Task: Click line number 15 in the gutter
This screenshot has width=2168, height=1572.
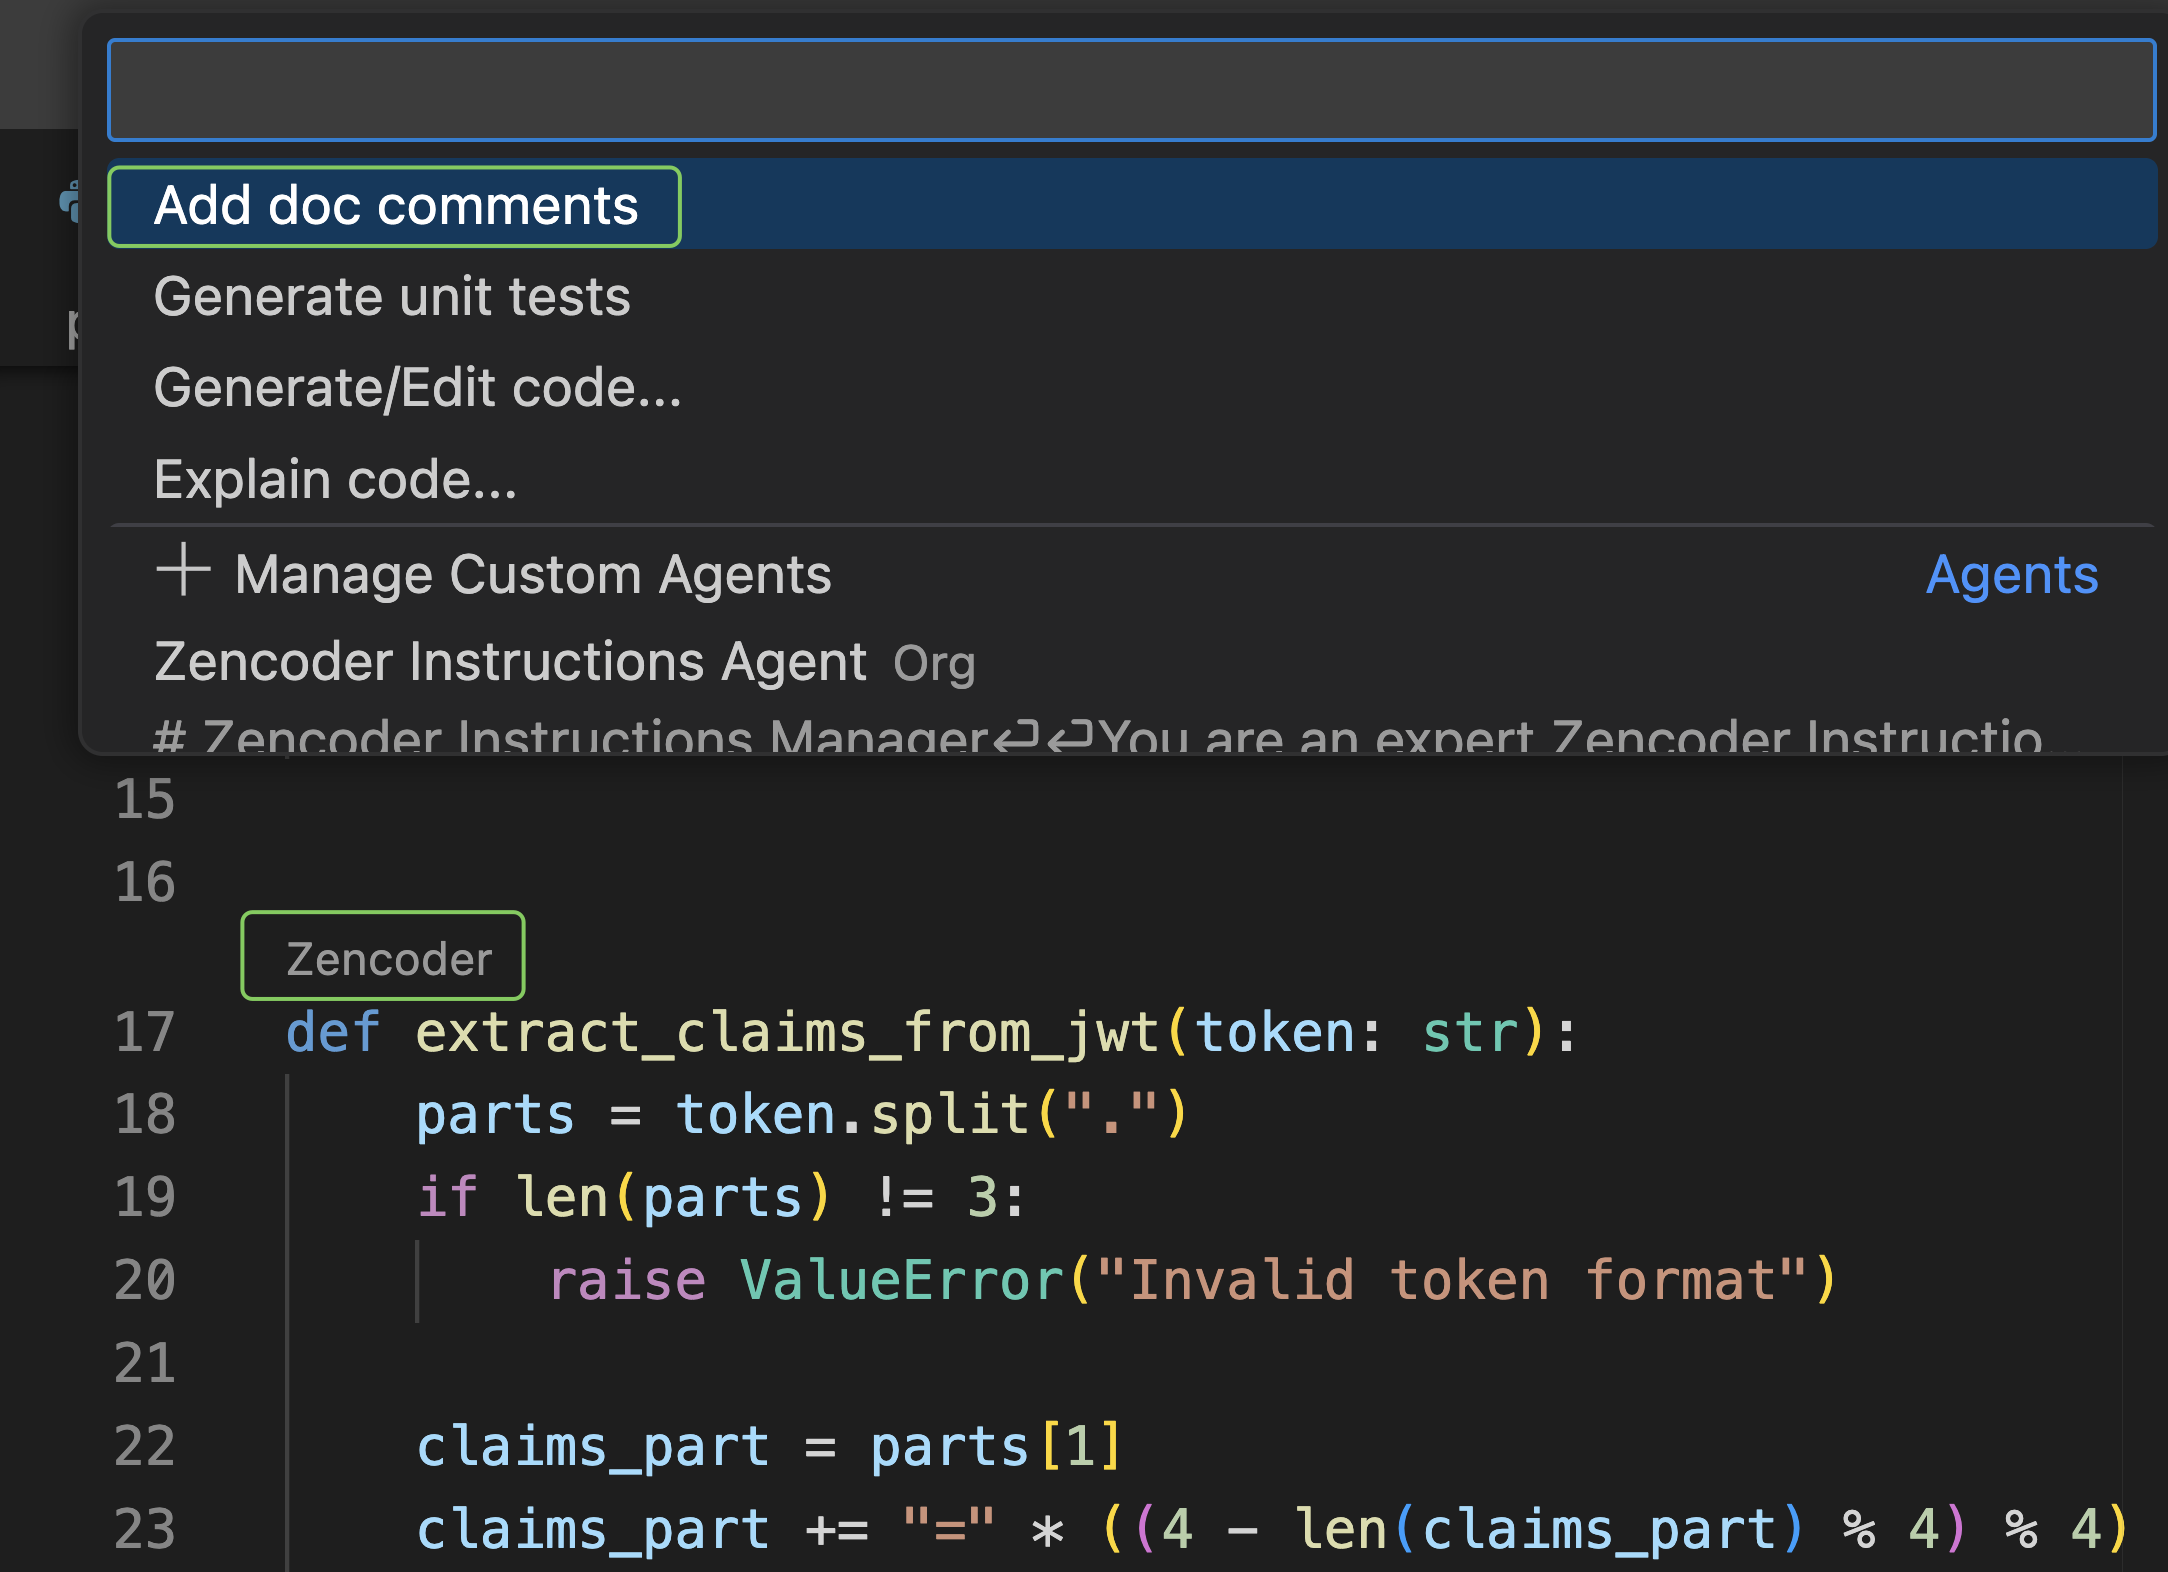Action: (145, 799)
